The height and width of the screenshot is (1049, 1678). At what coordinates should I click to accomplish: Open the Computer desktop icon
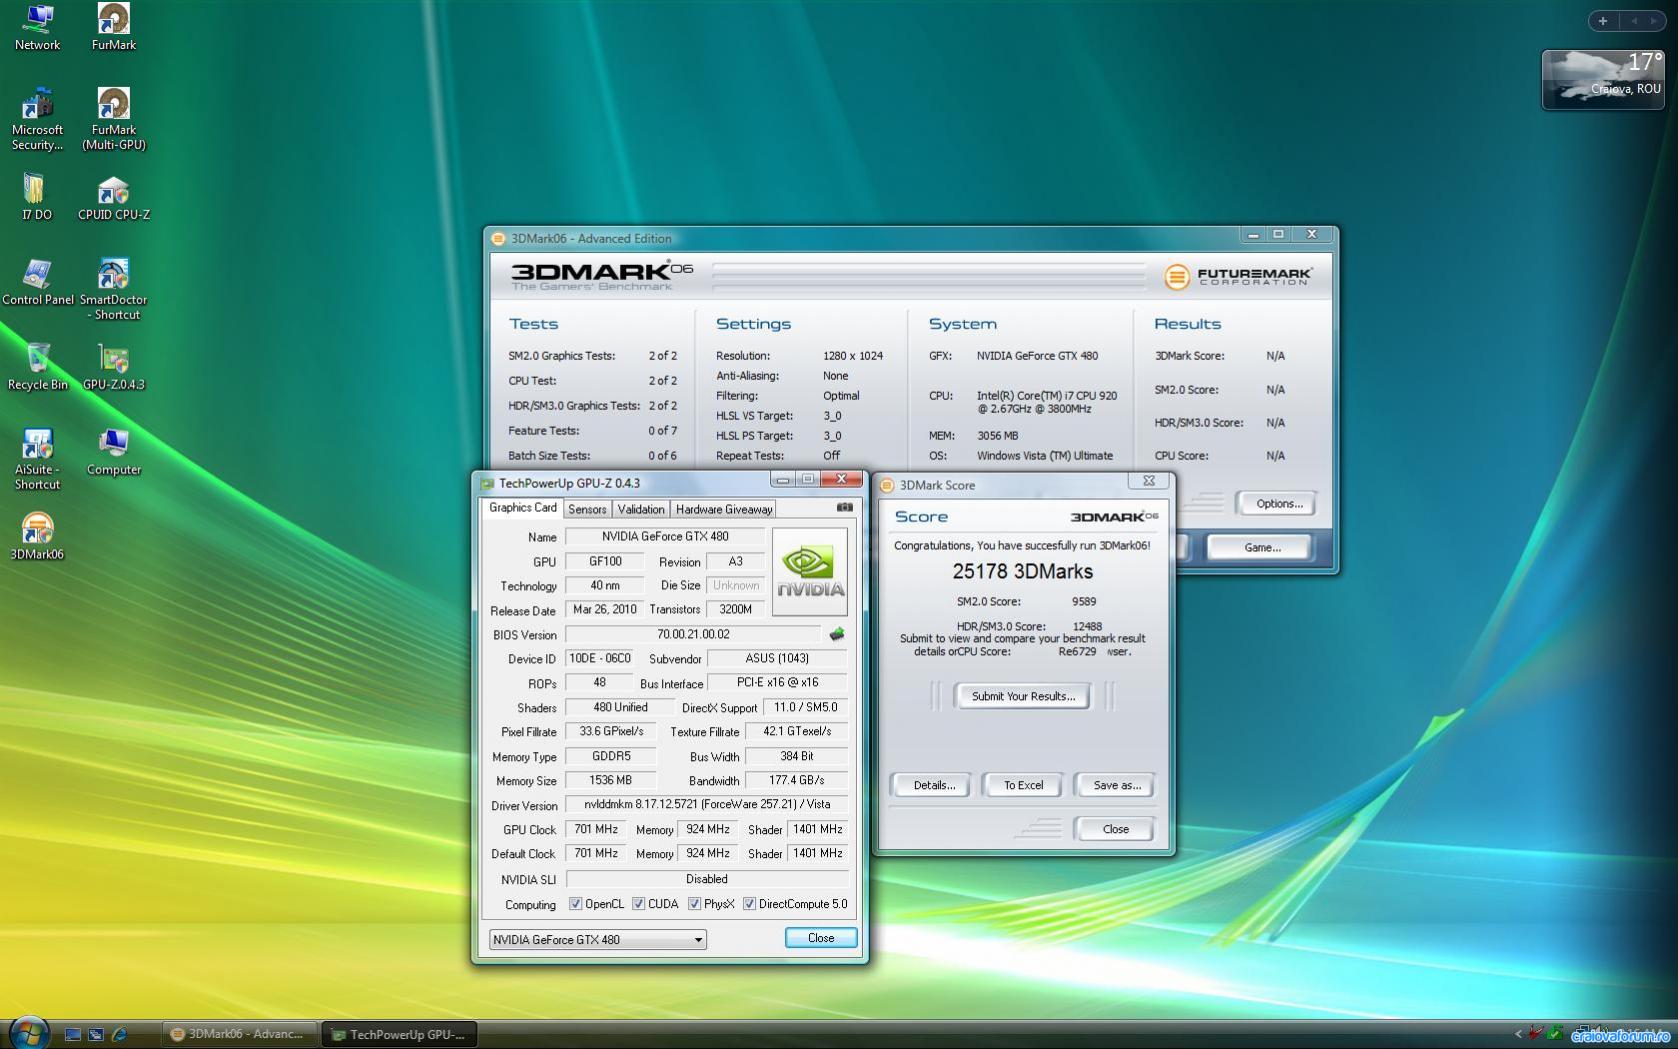tap(113, 452)
